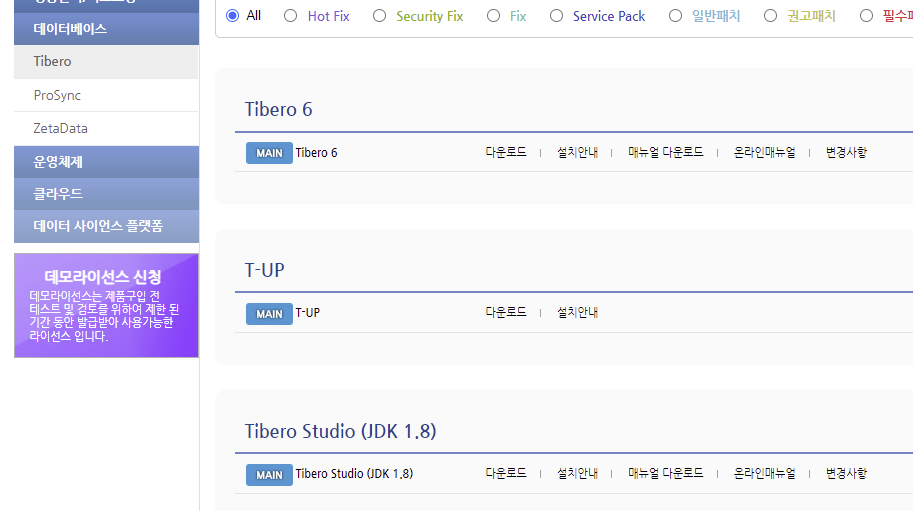Select the All radio button

pyautogui.click(x=232, y=16)
